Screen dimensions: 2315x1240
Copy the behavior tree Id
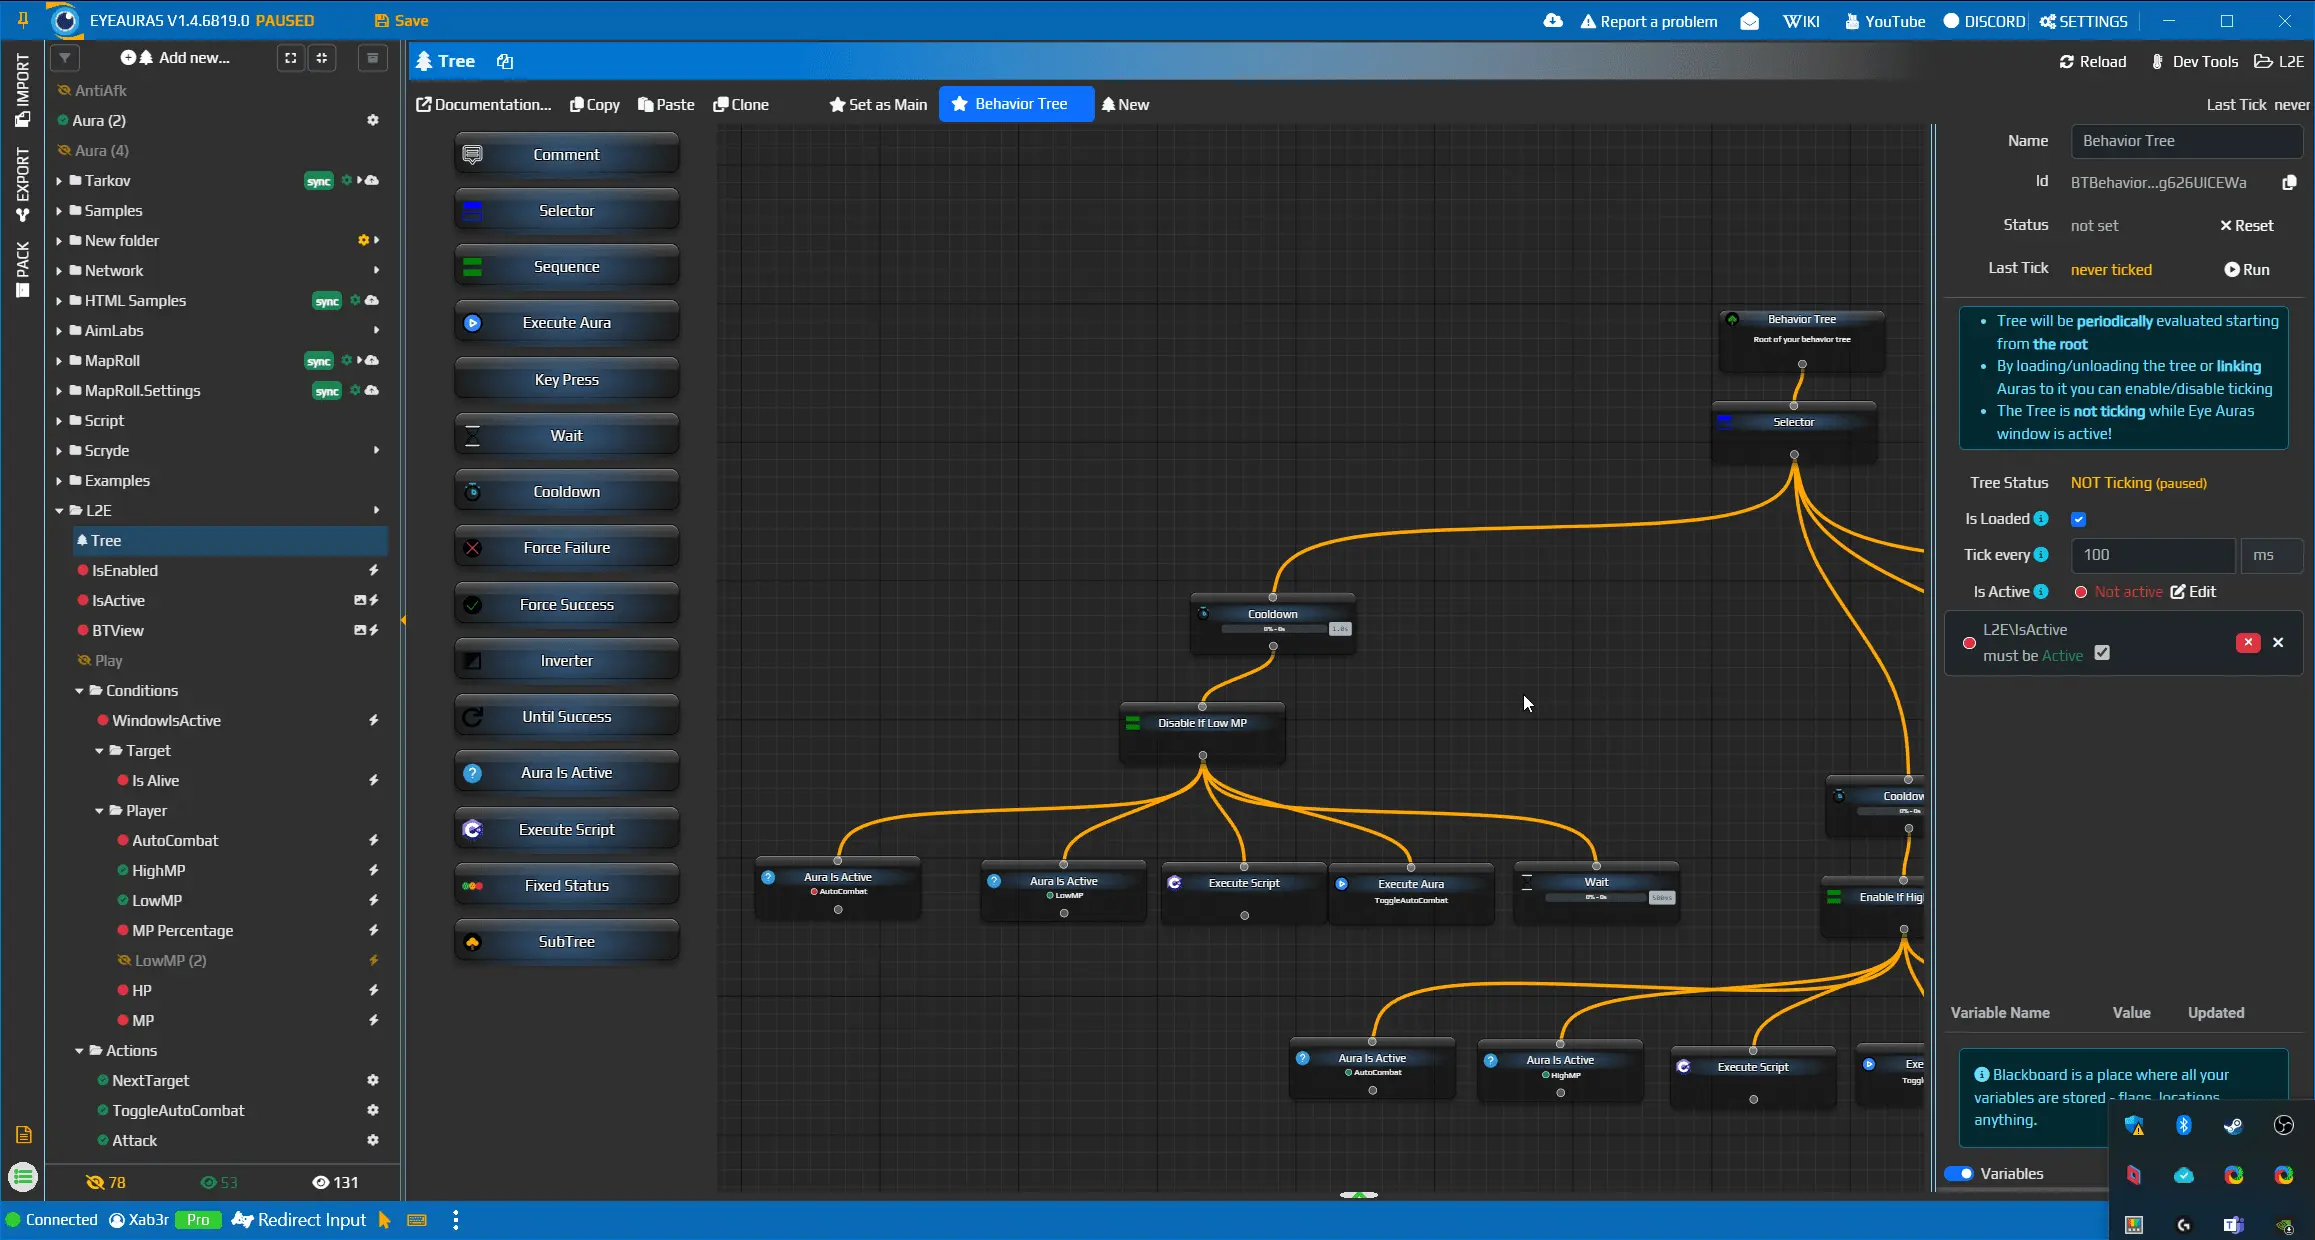[x=2291, y=182]
